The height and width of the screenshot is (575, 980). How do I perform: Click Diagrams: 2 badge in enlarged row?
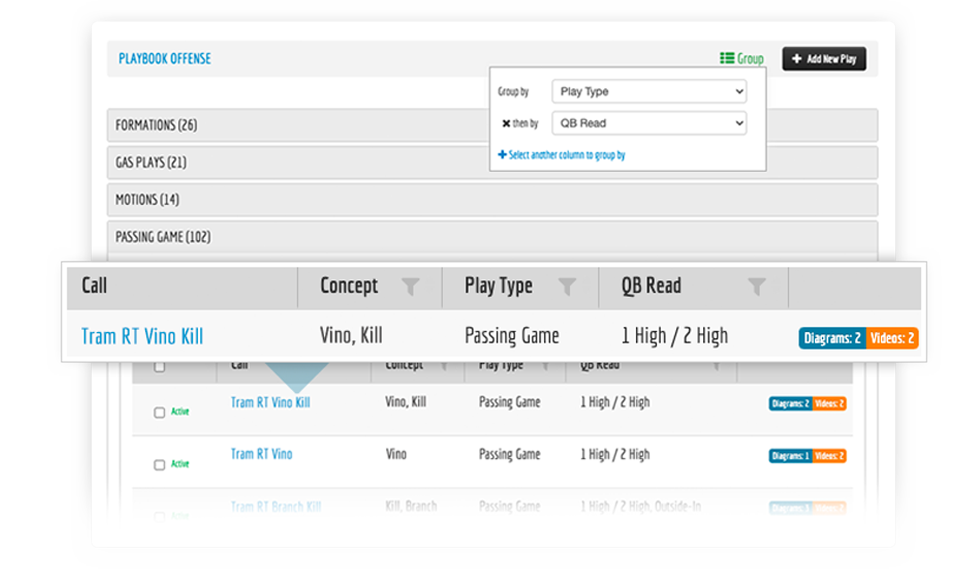(x=832, y=338)
